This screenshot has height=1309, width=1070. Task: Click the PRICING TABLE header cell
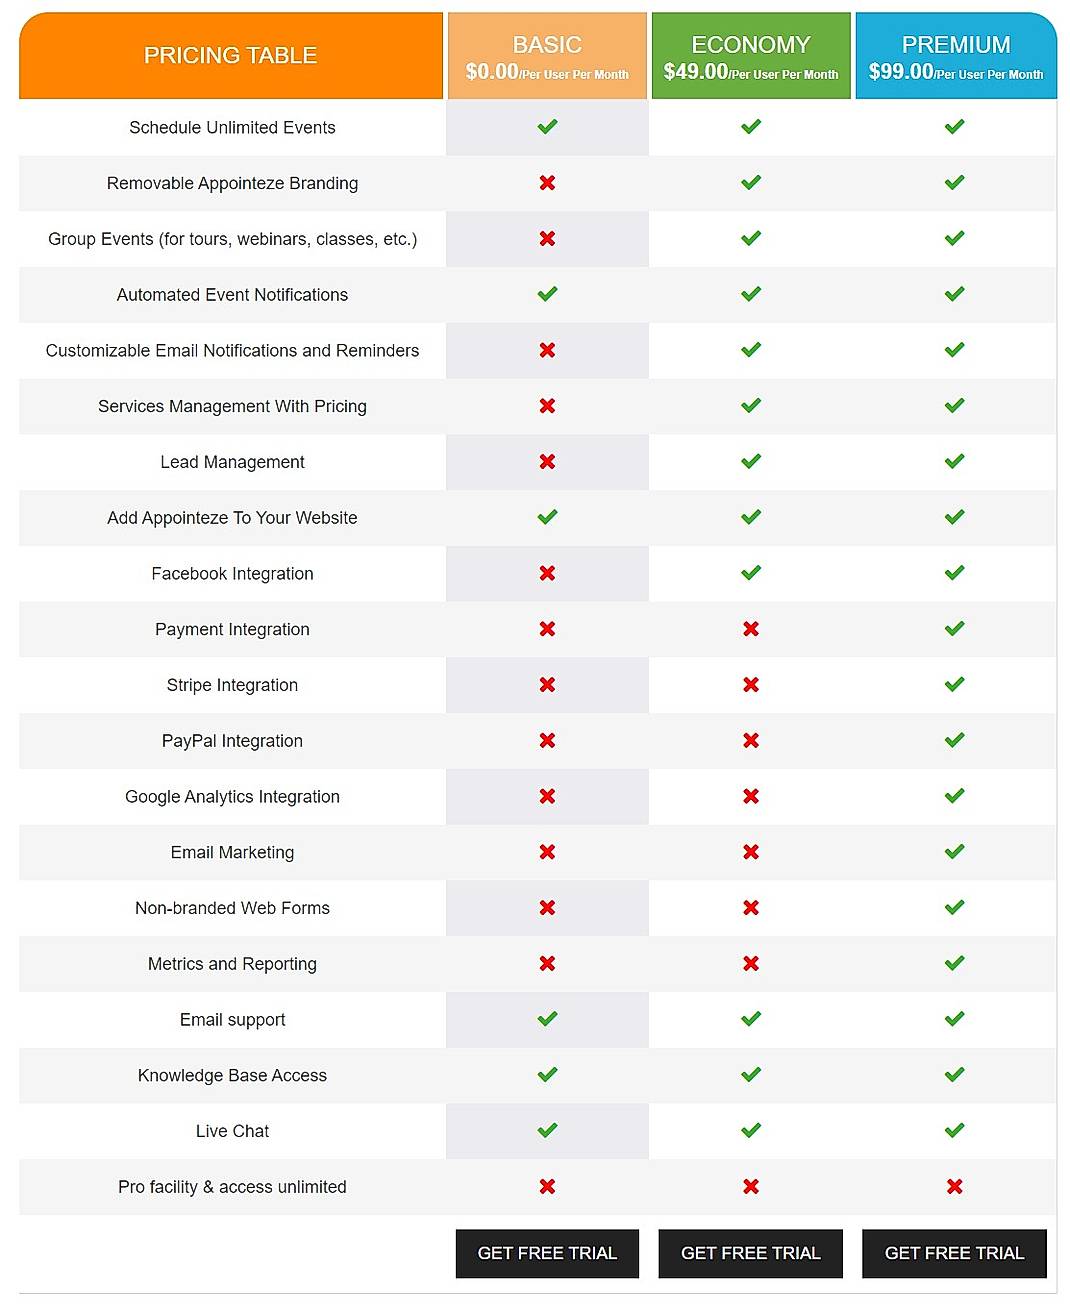(x=230, y=55)
